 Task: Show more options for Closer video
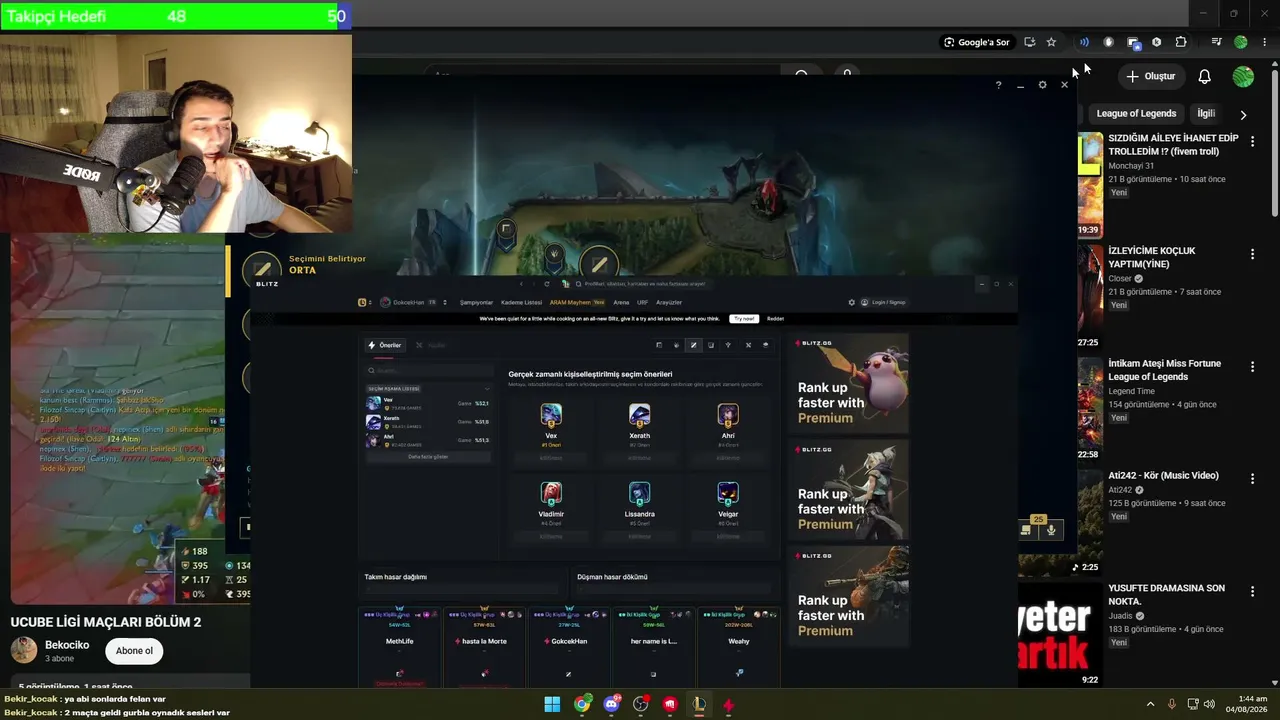point(1252,255)
